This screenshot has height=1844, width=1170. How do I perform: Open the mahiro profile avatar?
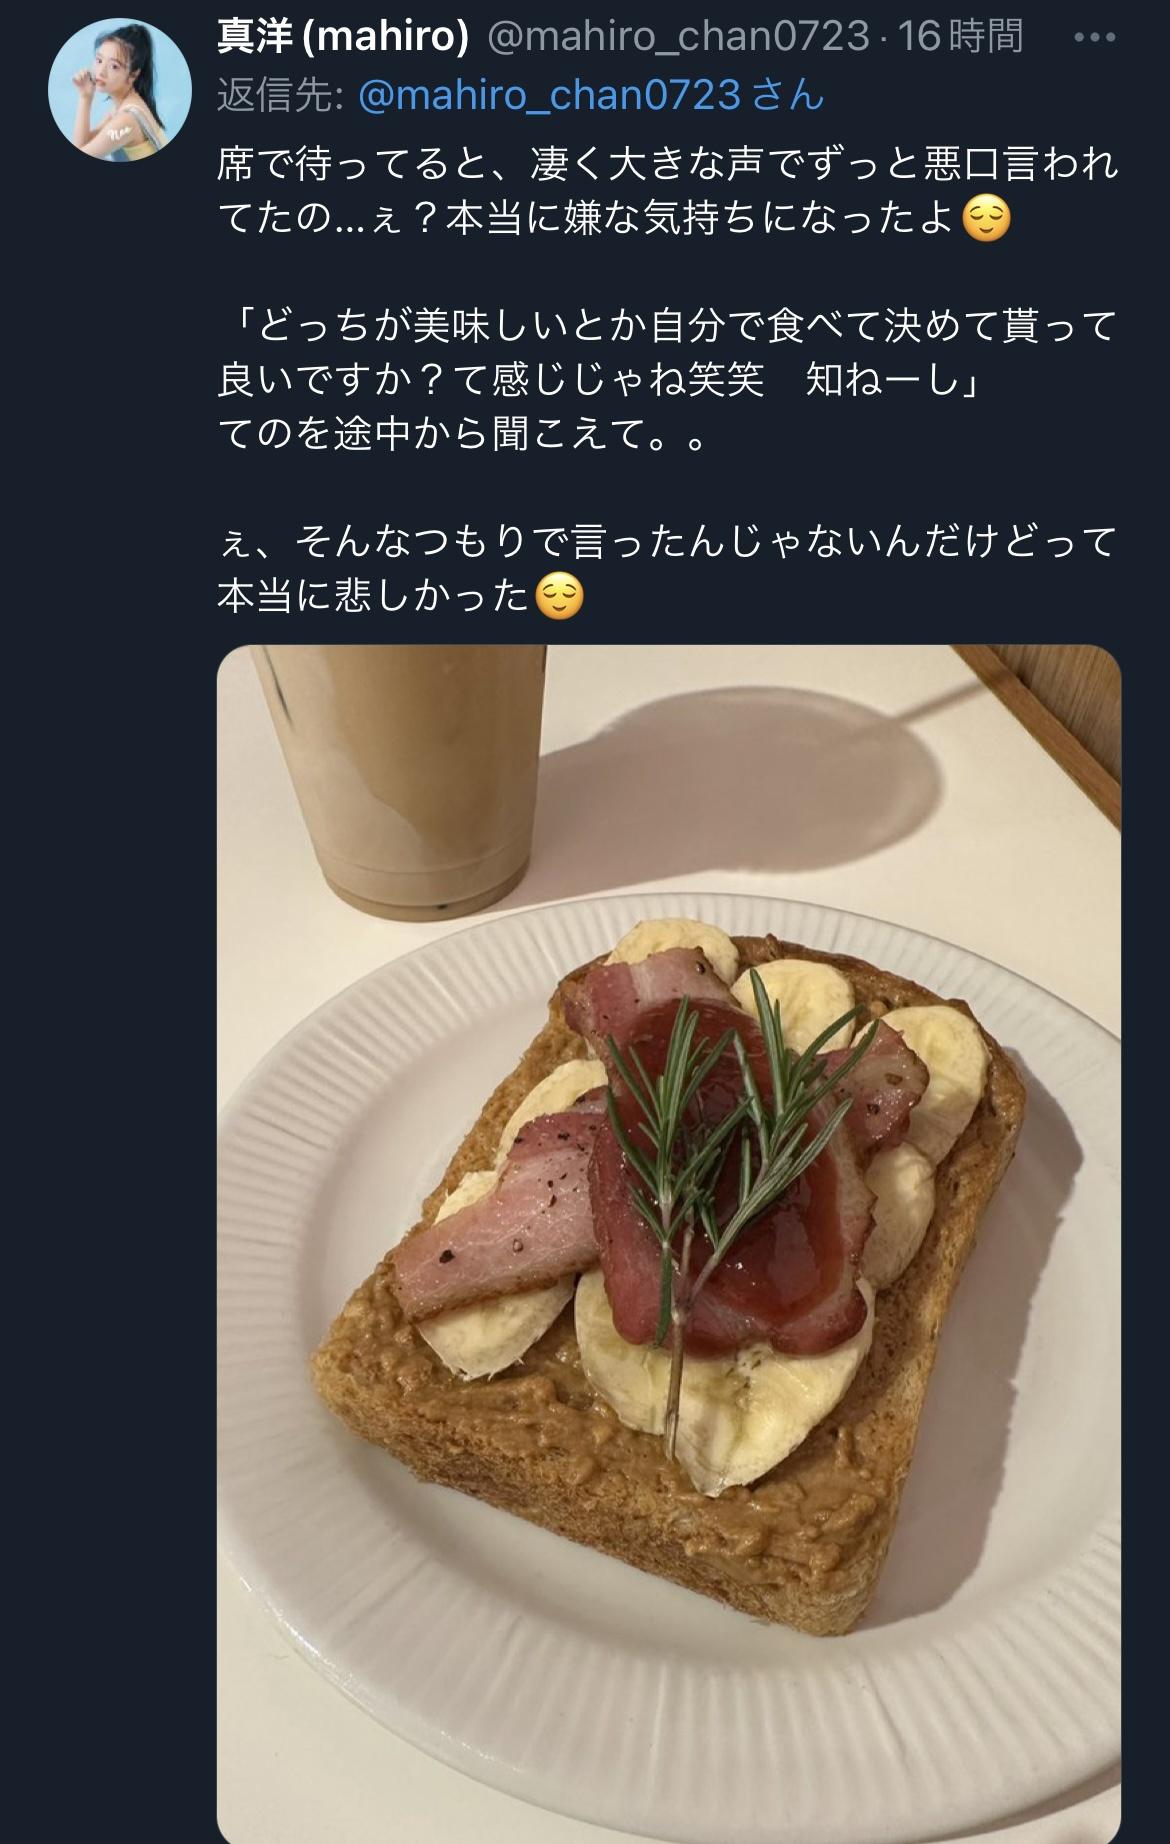click(105, 89)
